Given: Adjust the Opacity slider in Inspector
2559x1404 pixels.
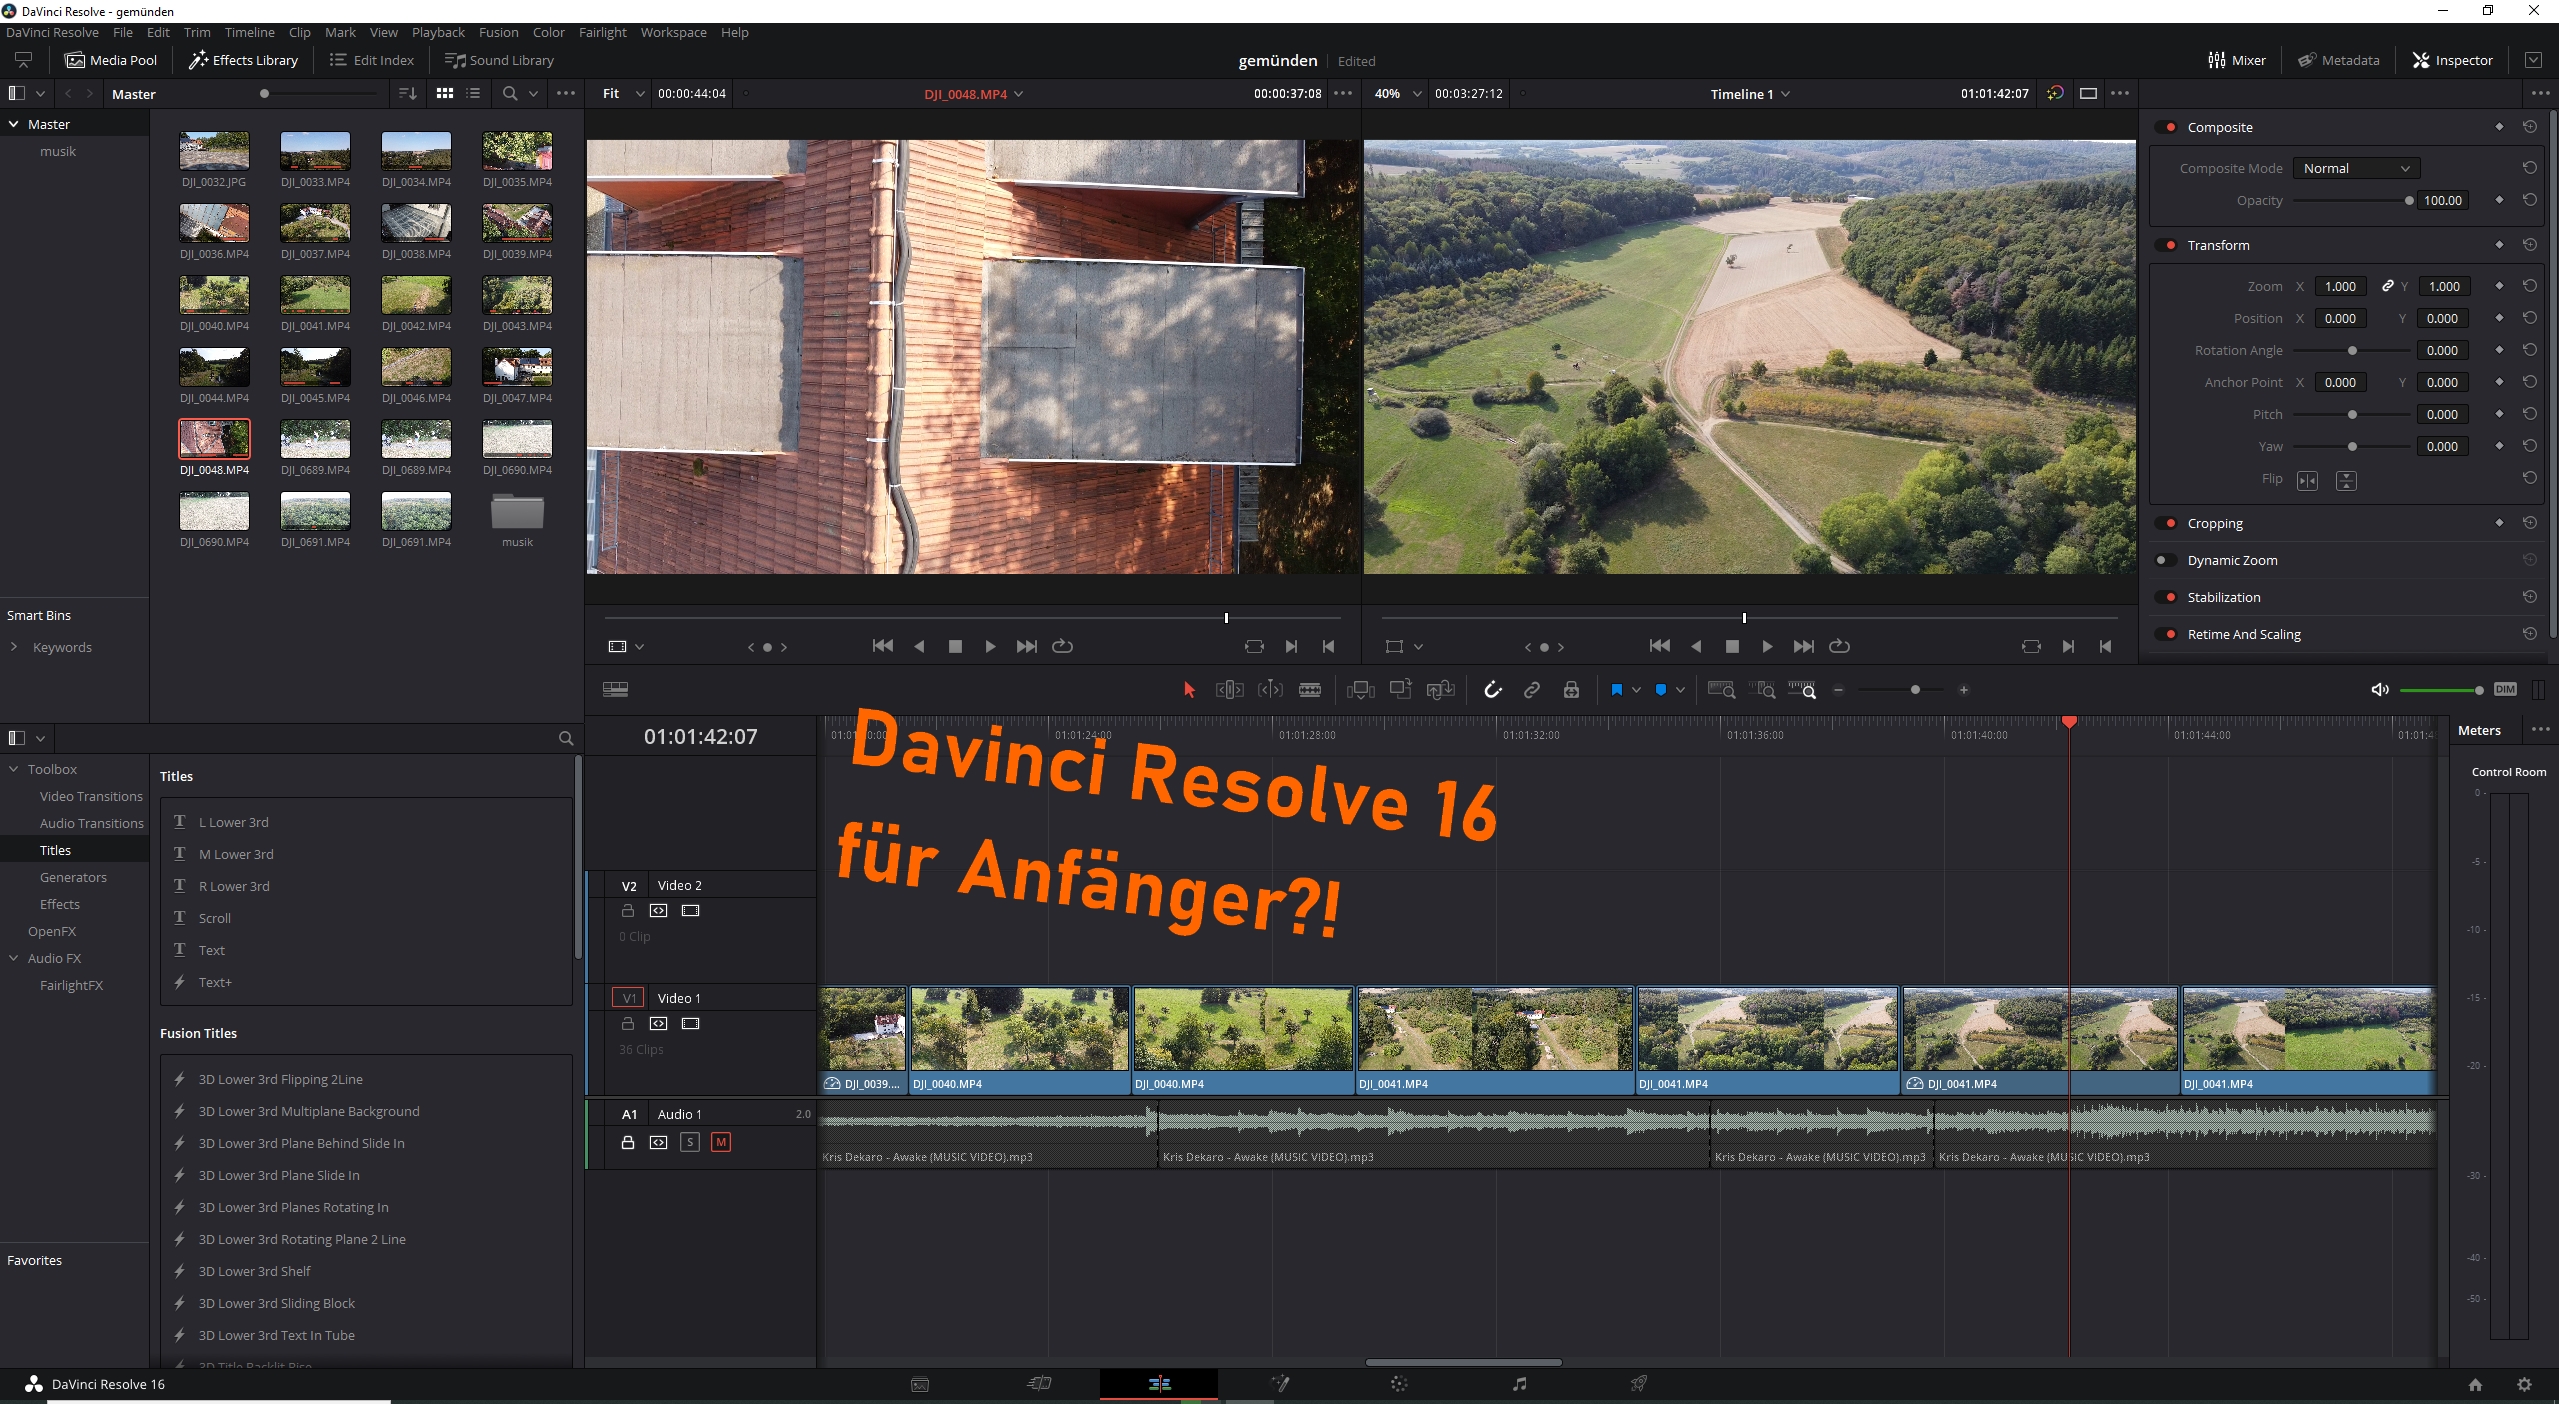Looking at the screenshot, I should [x=2408, y=200].
